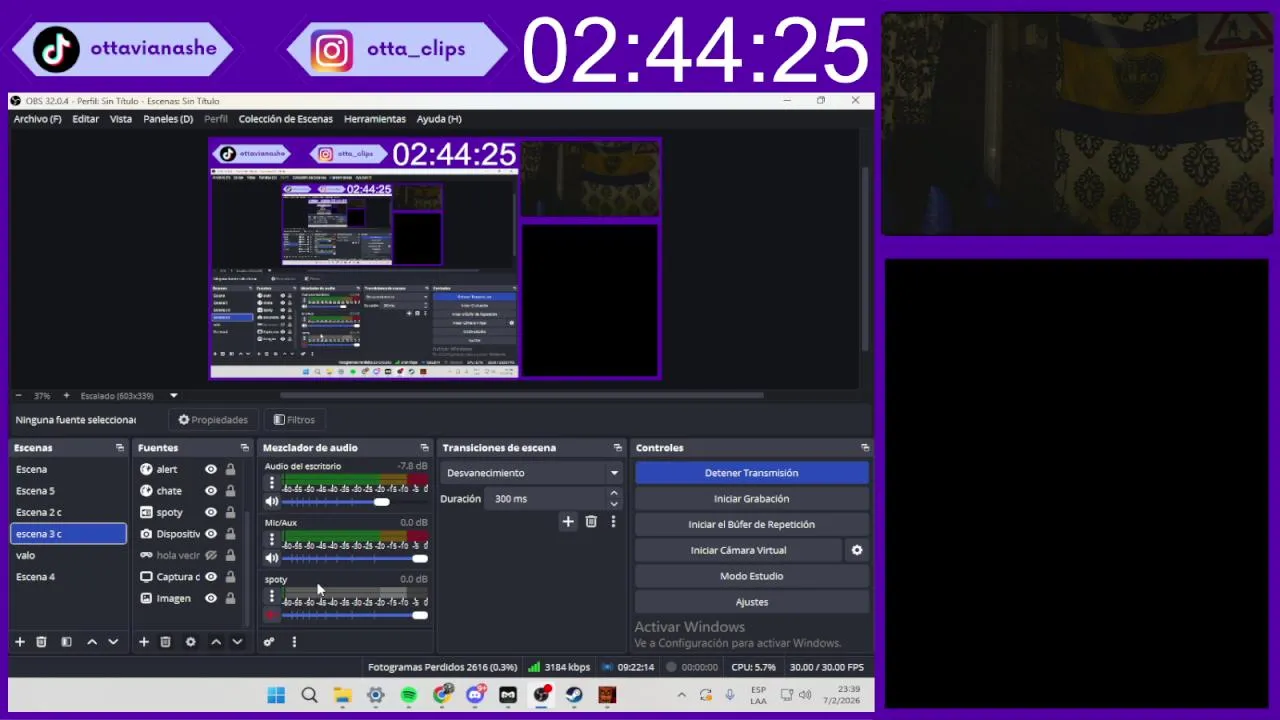Open Ajustes settings button

click(752, 602)
